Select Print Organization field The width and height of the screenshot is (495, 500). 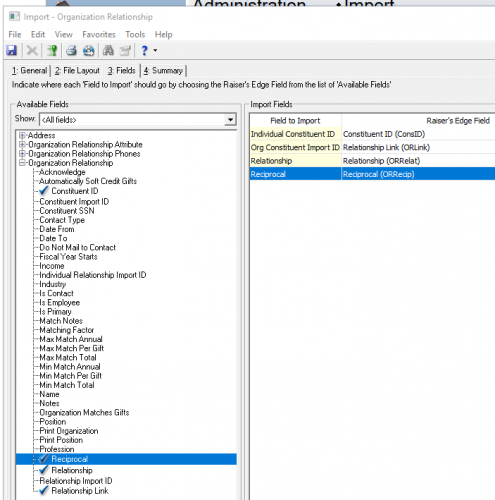[69, 431]
